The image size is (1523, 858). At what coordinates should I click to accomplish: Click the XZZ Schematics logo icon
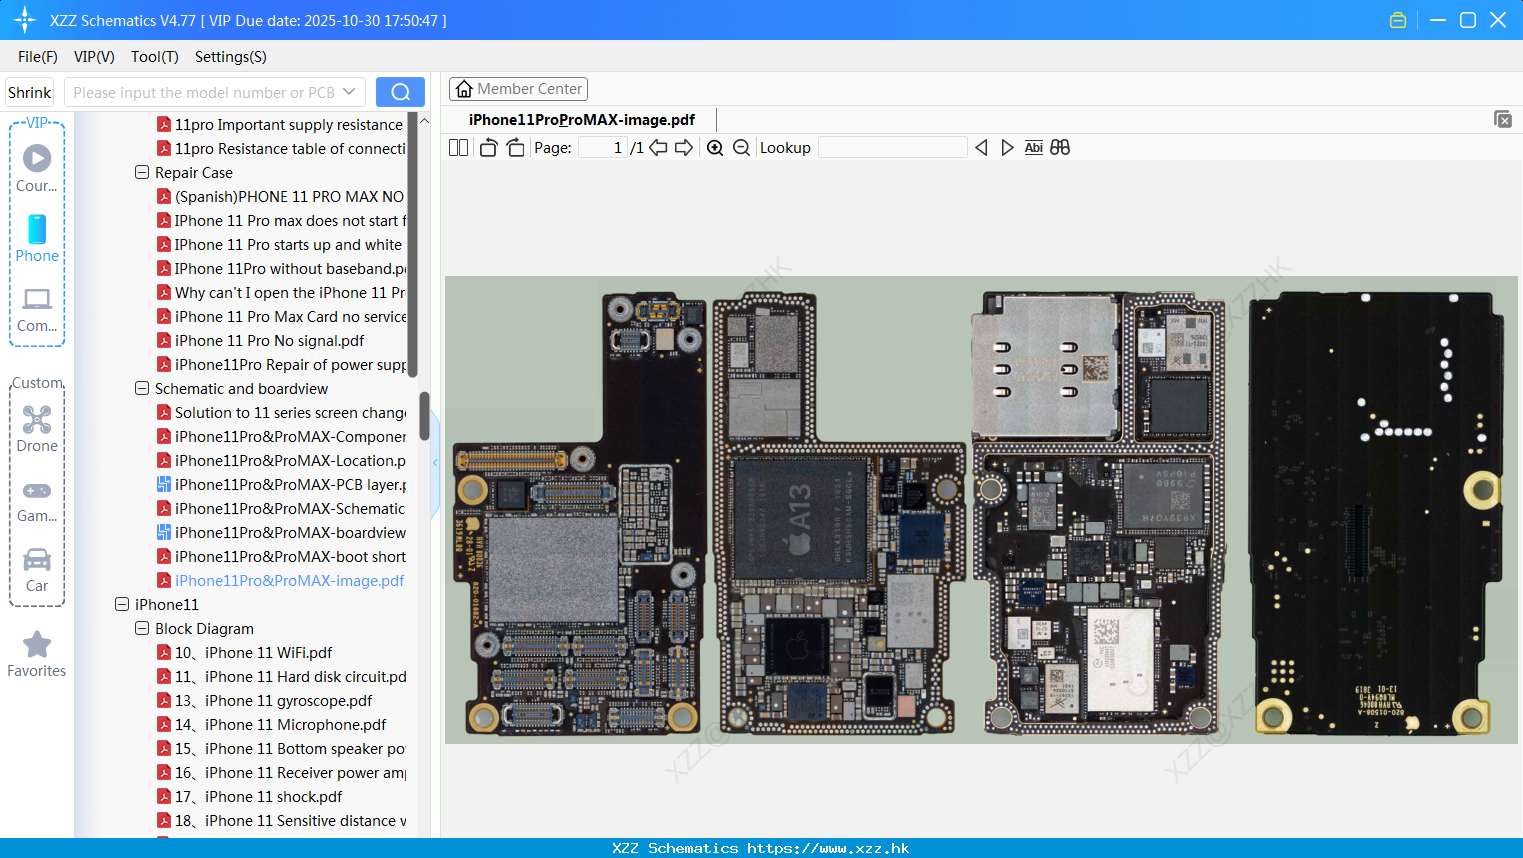click(x=25, y=20)
